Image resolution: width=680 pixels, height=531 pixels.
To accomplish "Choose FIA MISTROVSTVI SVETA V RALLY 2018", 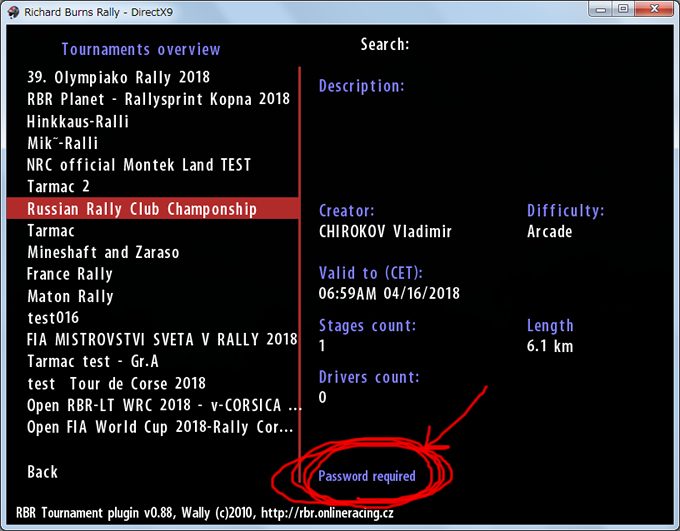I will pyautogui.click(x=162, y=340).
